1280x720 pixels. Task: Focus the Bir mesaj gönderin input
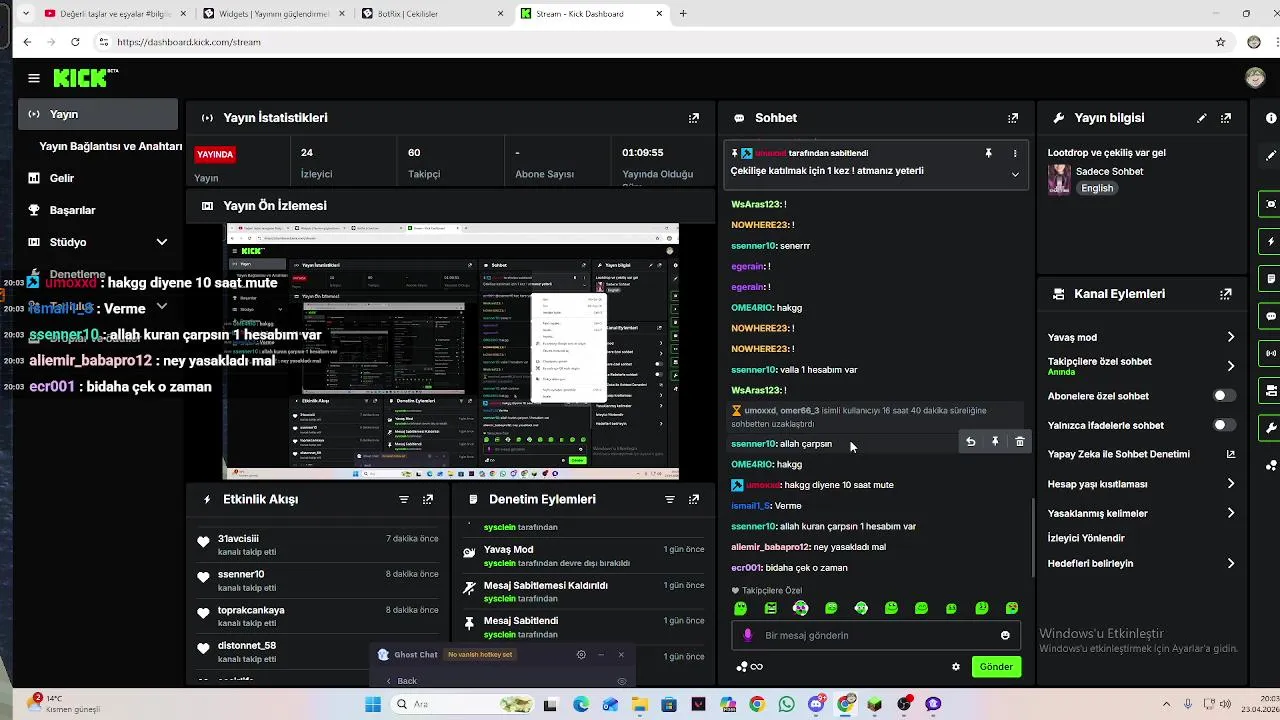click(875, 635)
